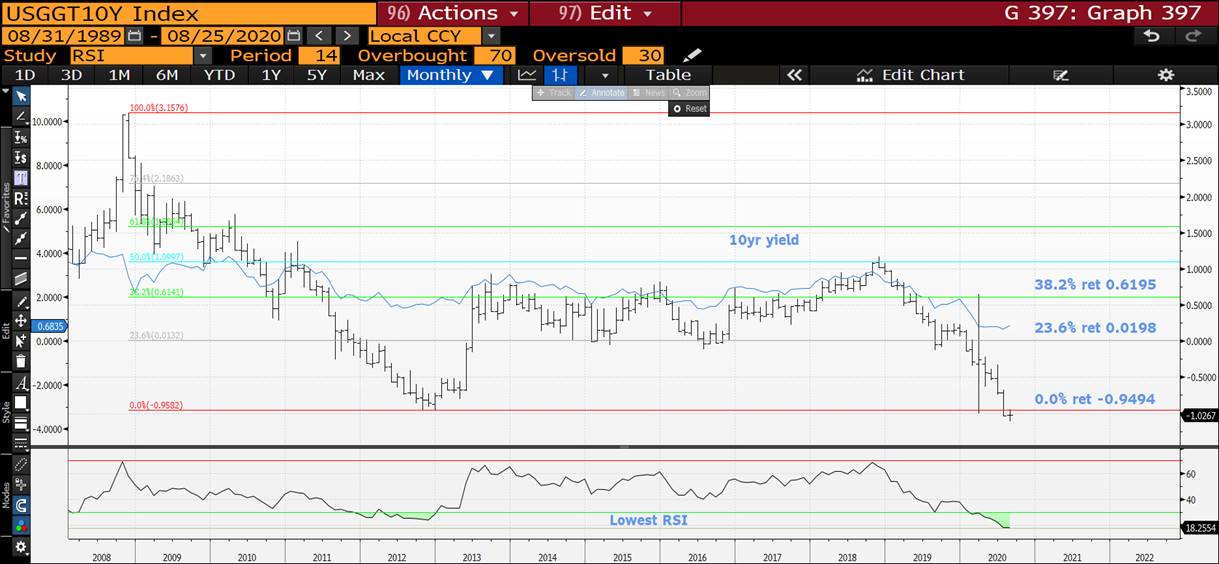Select the Max range tab
This screenshot has height=564, width=1219.
(369, 75)
